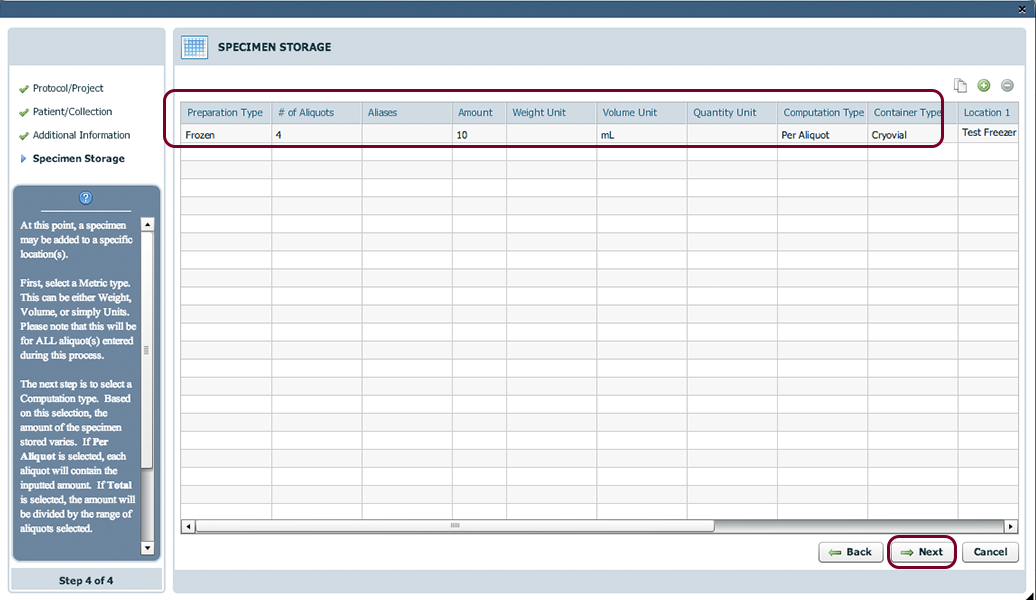1036x600 pixels.
Task: Click the table's scroll left arrow
Action: [188, 527]
